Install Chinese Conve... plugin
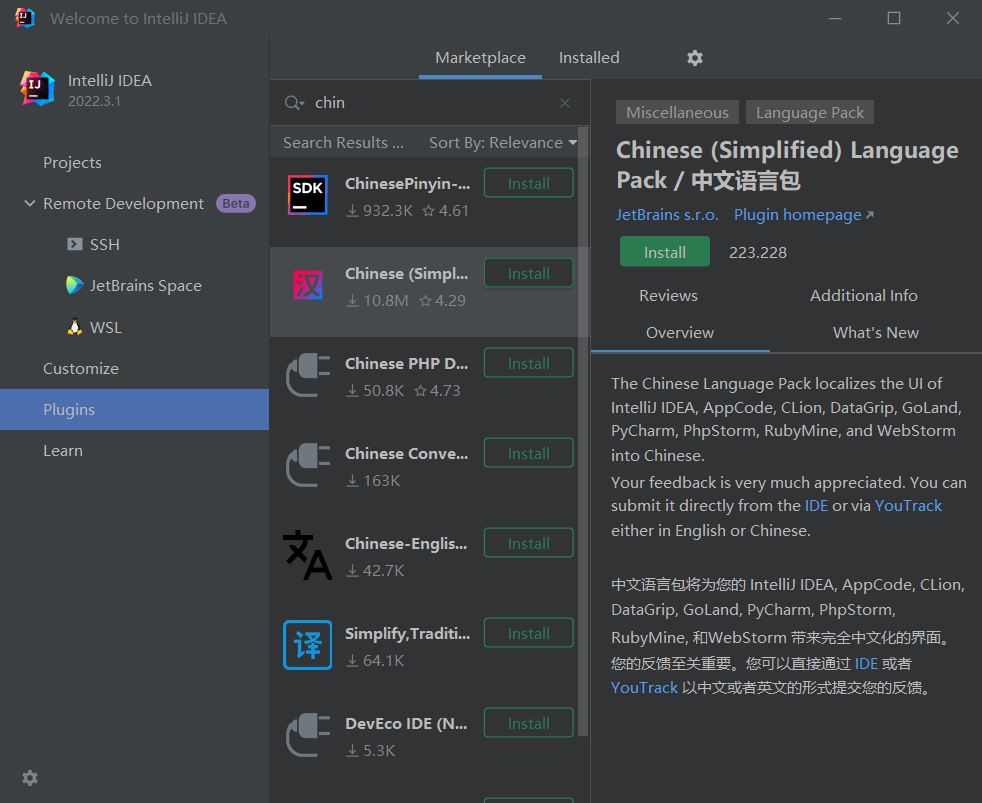The height and width of the screenshot is (803, 982). (529, 453)
